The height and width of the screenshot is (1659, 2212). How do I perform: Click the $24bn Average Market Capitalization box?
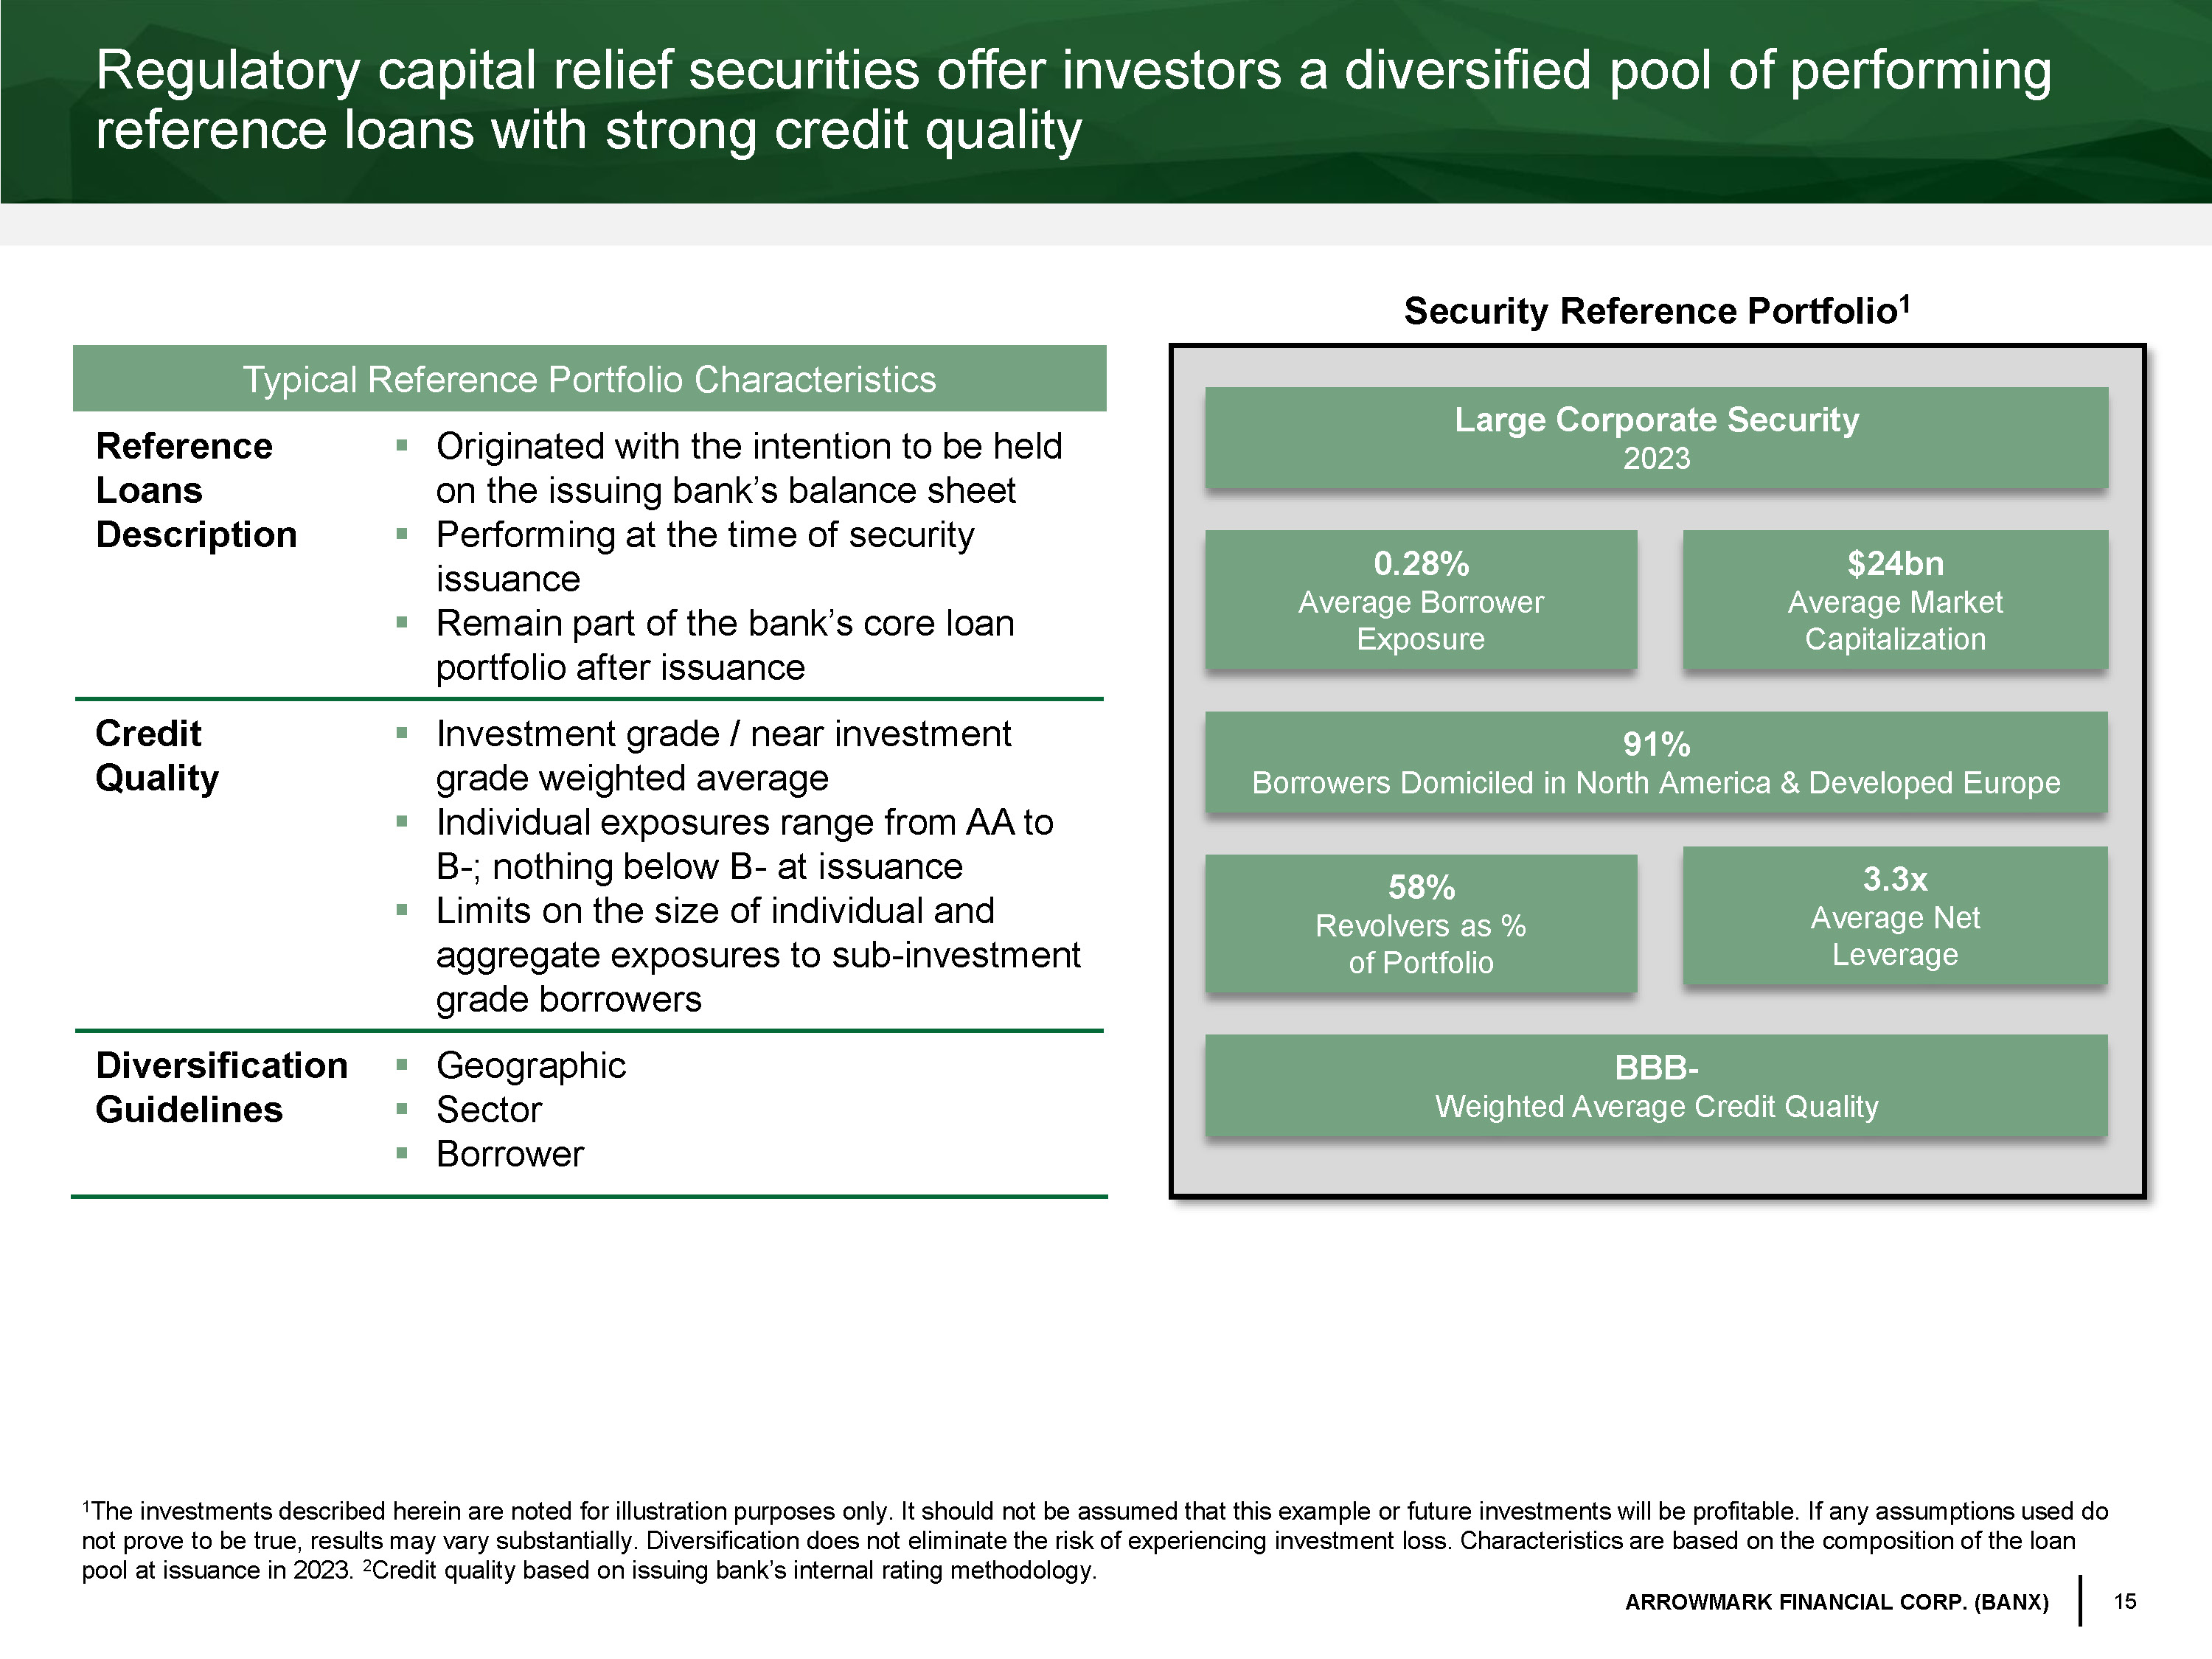coord(1894,600)
